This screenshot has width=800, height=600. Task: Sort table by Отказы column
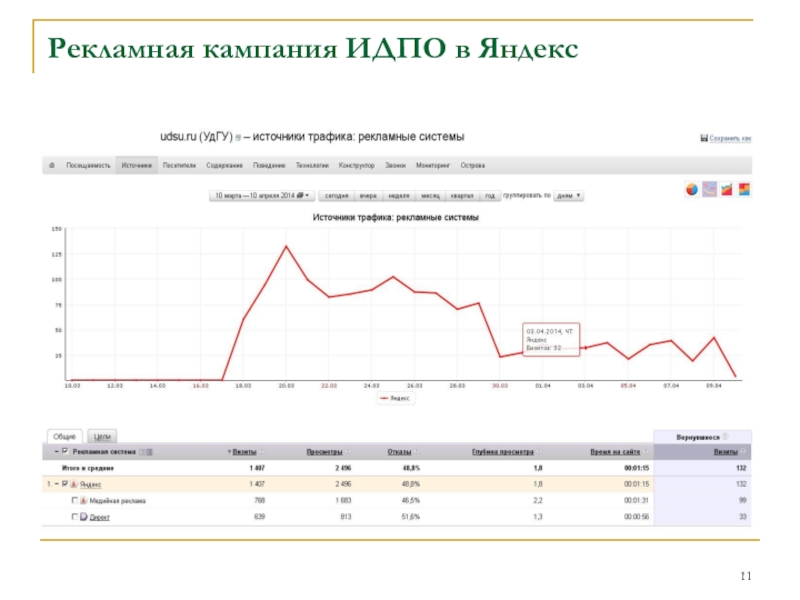point(399,452)
